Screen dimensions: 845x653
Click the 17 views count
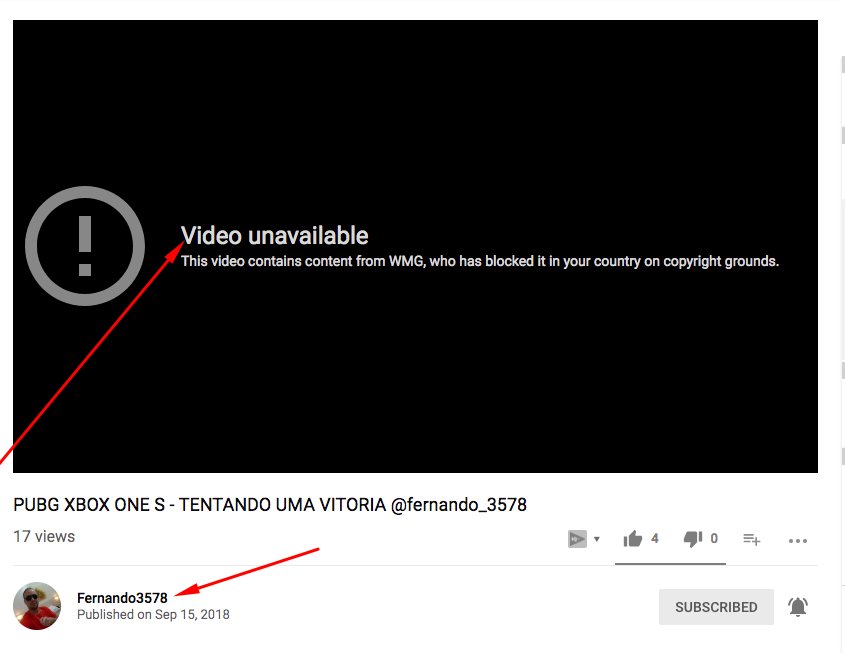click(44, 537)
